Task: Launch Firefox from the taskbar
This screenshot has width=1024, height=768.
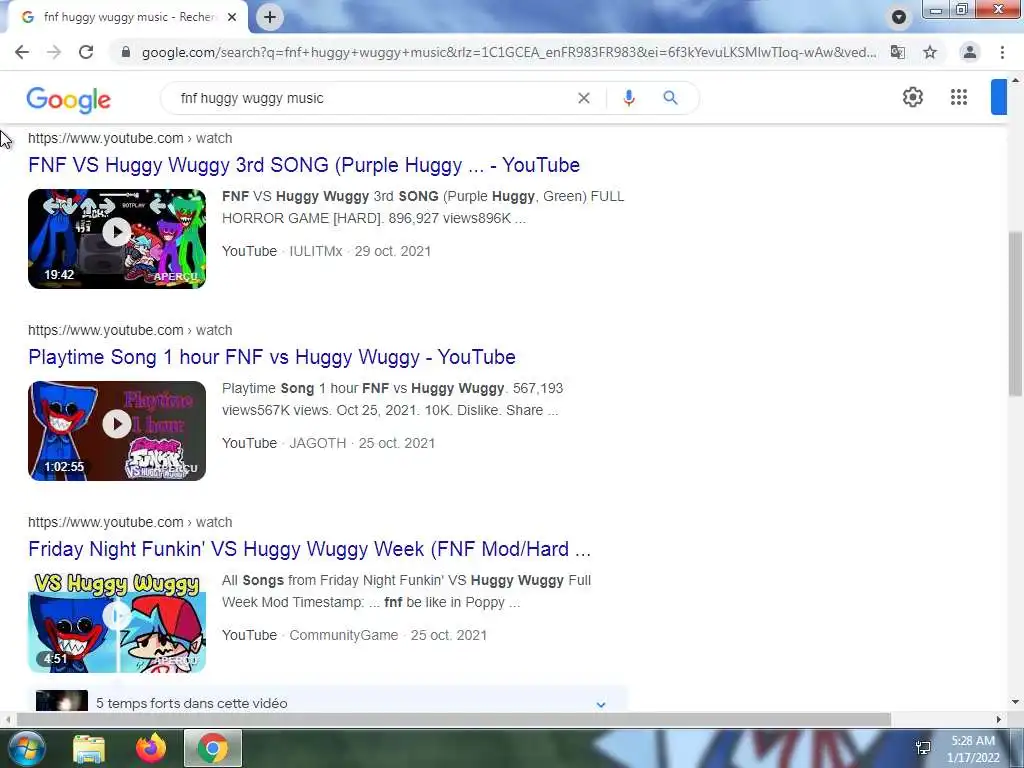Action: tap(151, 748)
